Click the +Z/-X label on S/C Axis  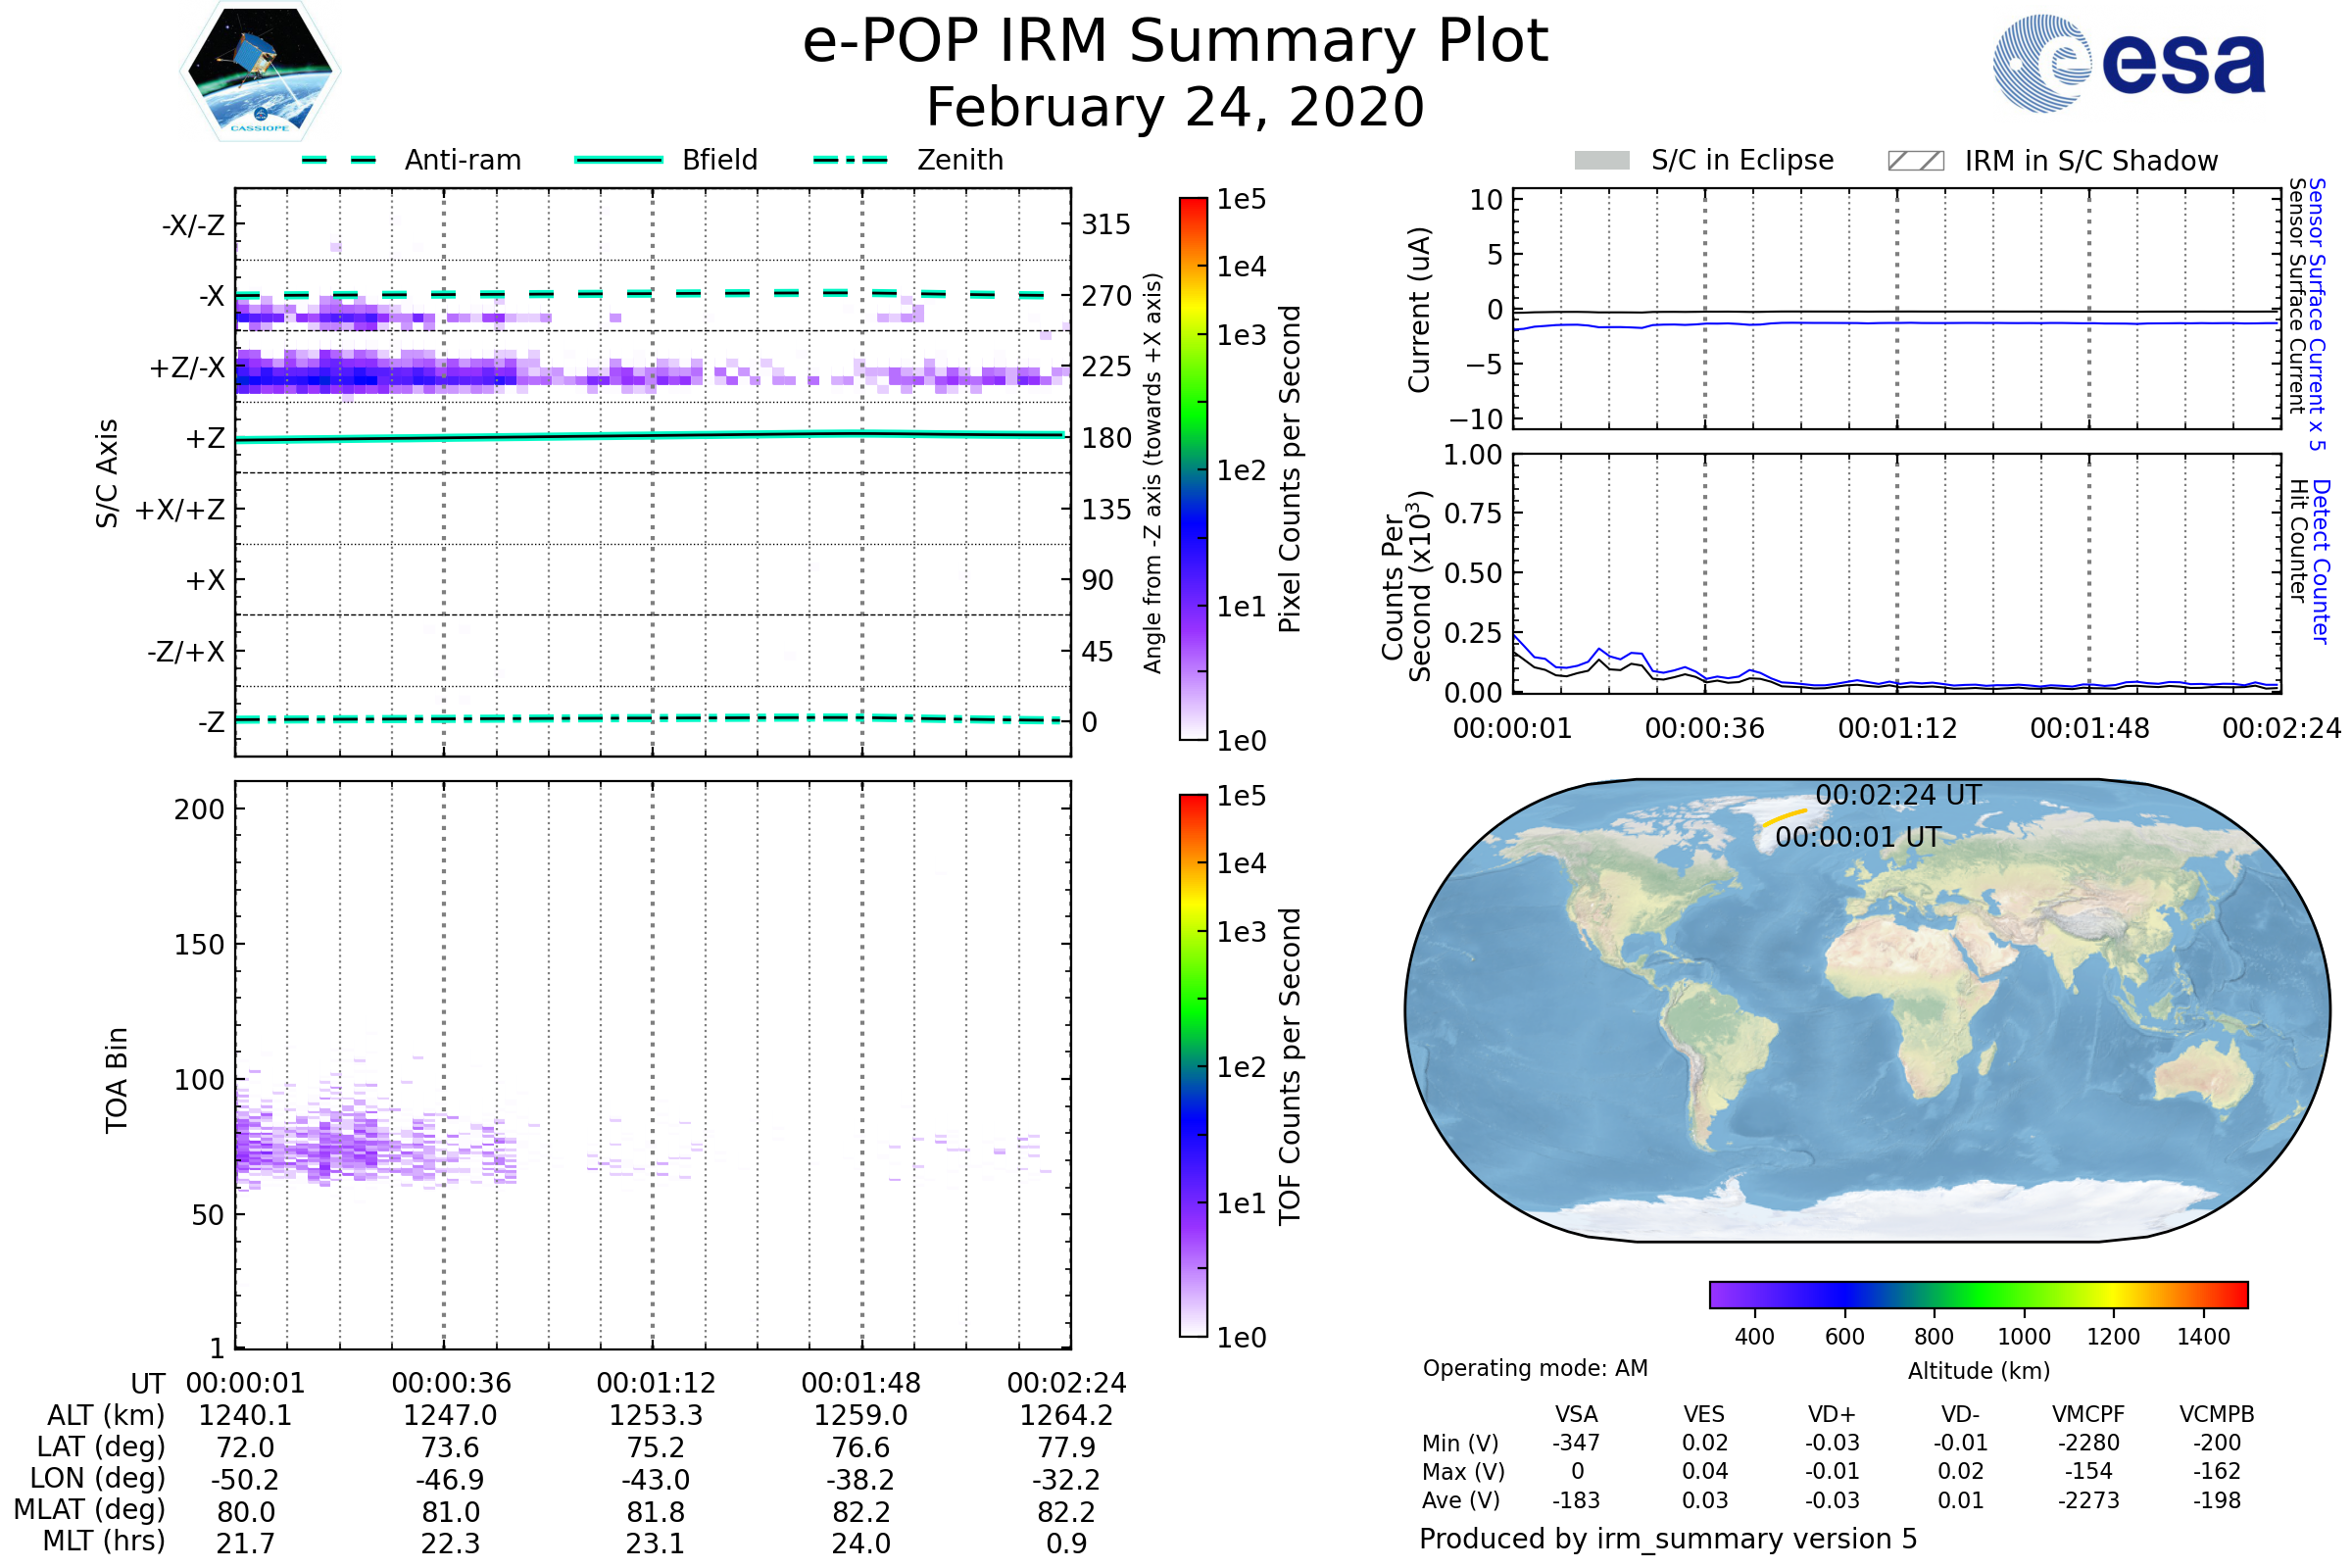click(187, 368)
